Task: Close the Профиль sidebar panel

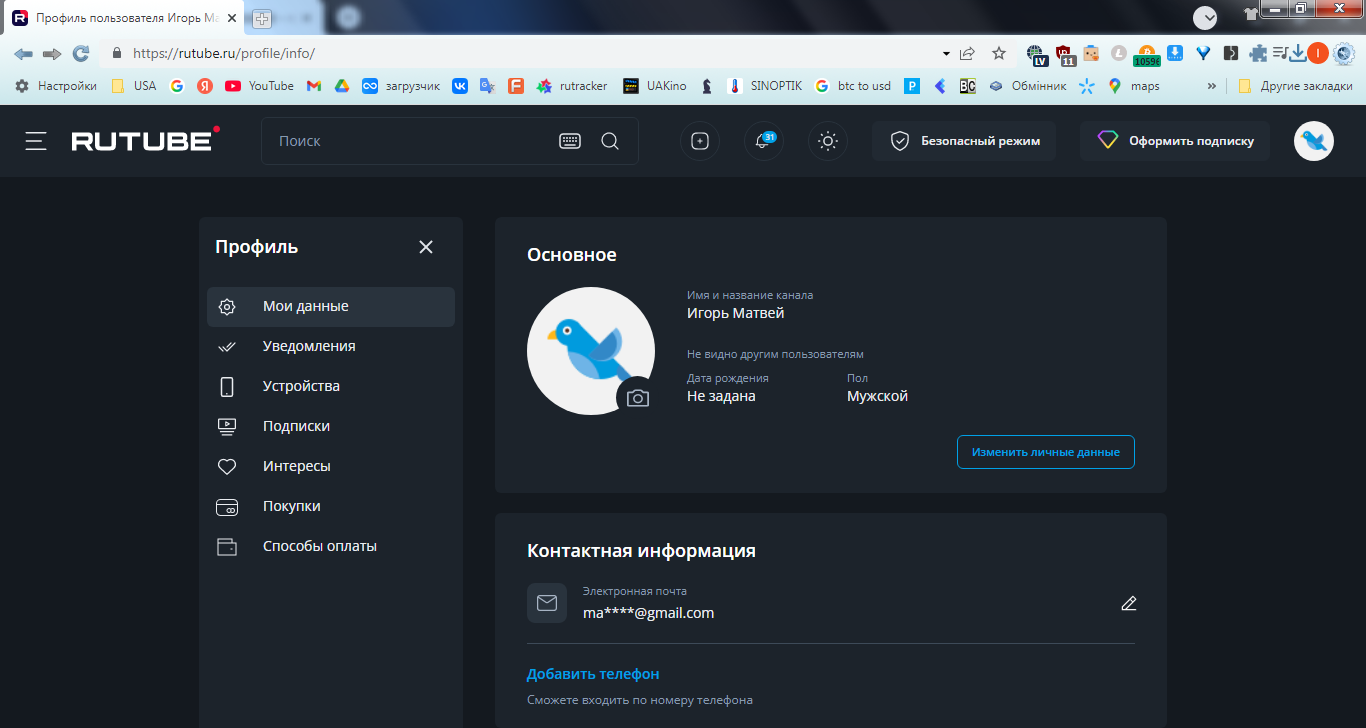Action: [426, 247]
